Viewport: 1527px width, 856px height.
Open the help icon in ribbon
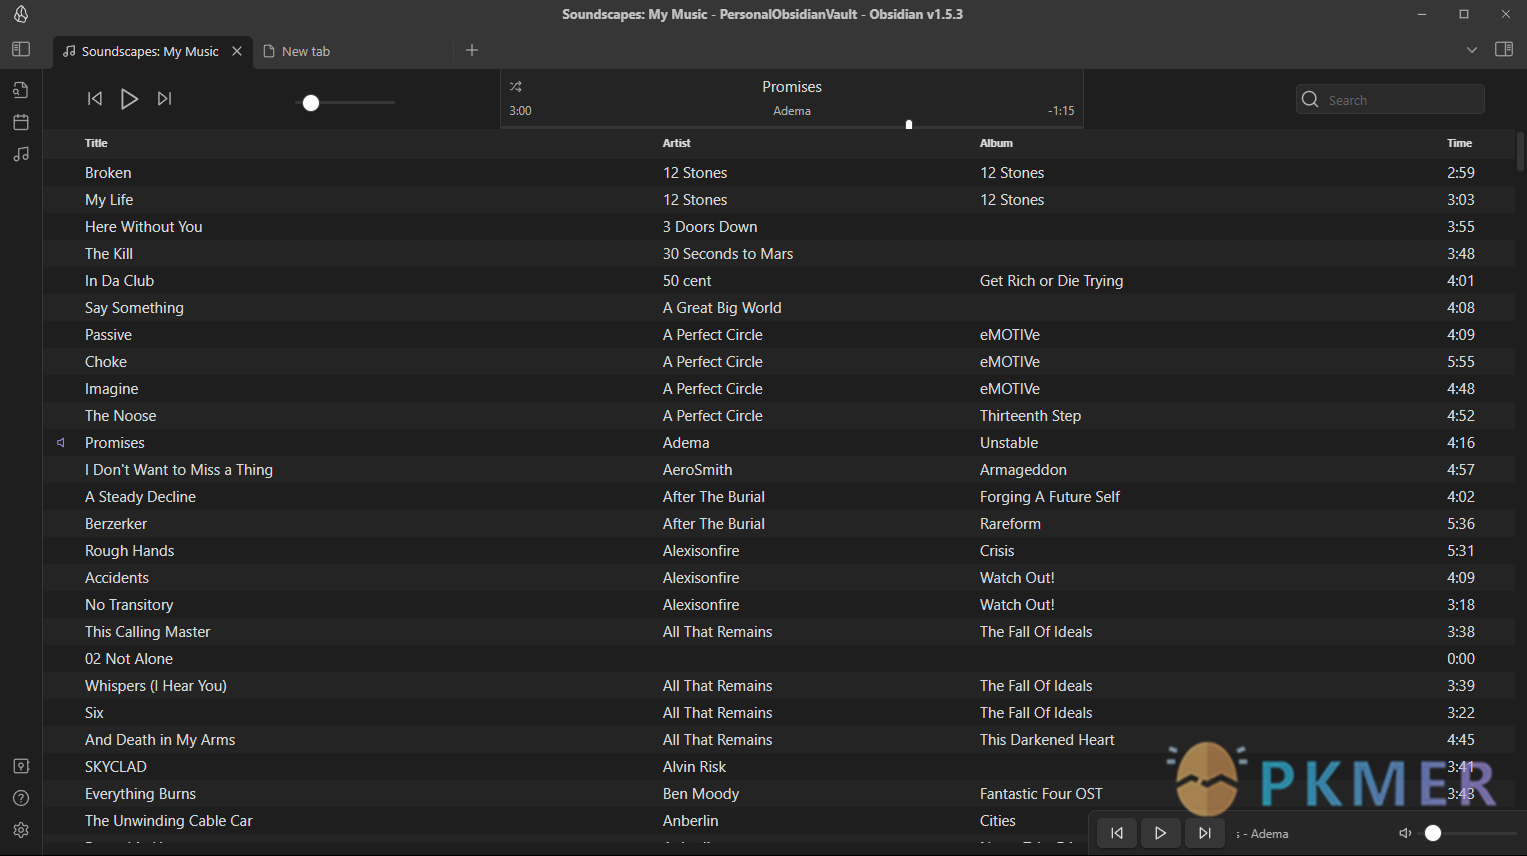[21, 798]
